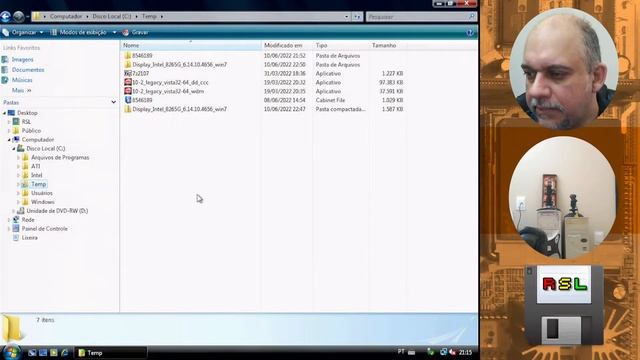Click the size value 97.383 KB

tap(391, 82)
